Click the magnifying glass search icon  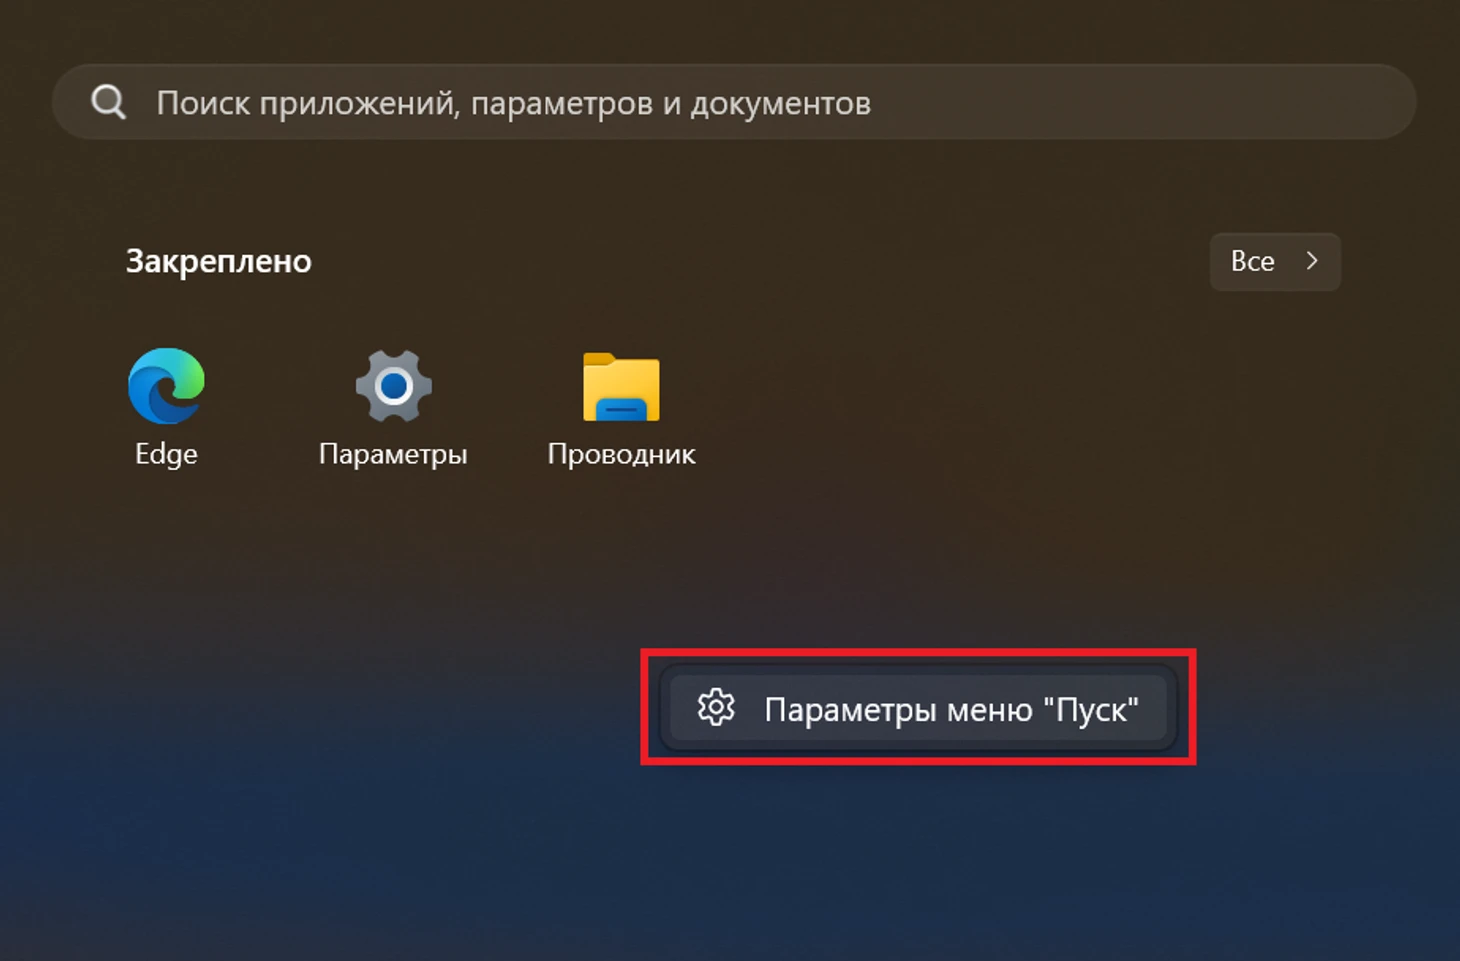(x=108, y=102)
